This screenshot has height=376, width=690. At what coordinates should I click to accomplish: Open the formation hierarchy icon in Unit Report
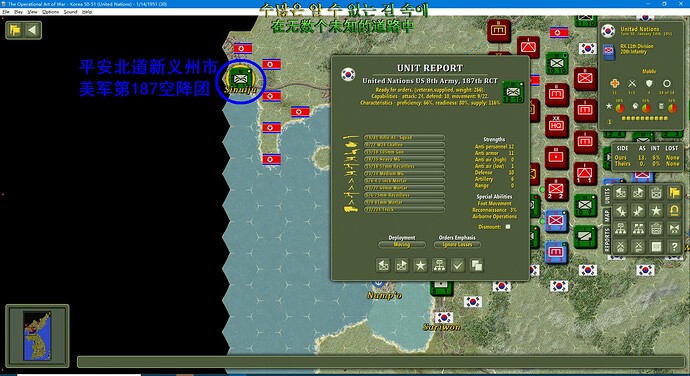coord(439,265)
